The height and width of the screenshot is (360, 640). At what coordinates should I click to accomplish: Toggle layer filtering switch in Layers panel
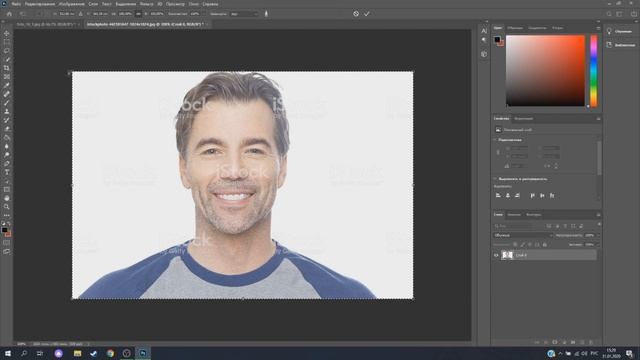(x=599, y=225)
